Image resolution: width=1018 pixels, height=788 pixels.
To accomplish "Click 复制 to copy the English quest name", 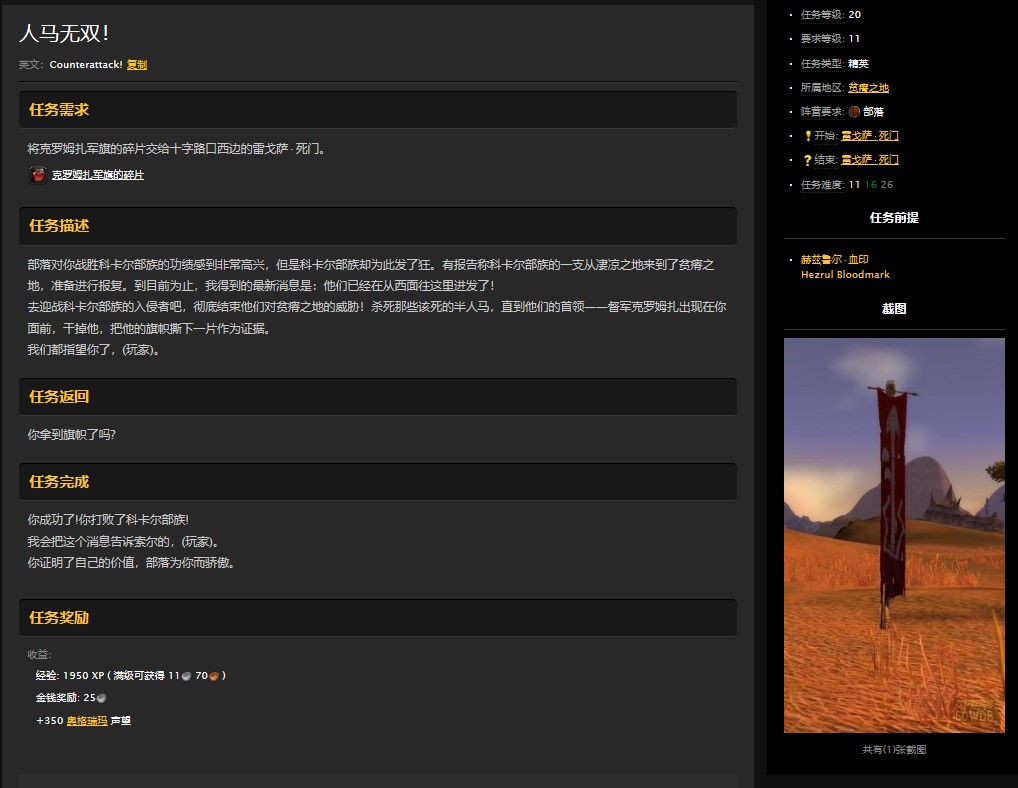I will pyautogui.click(x=135, y=64).
